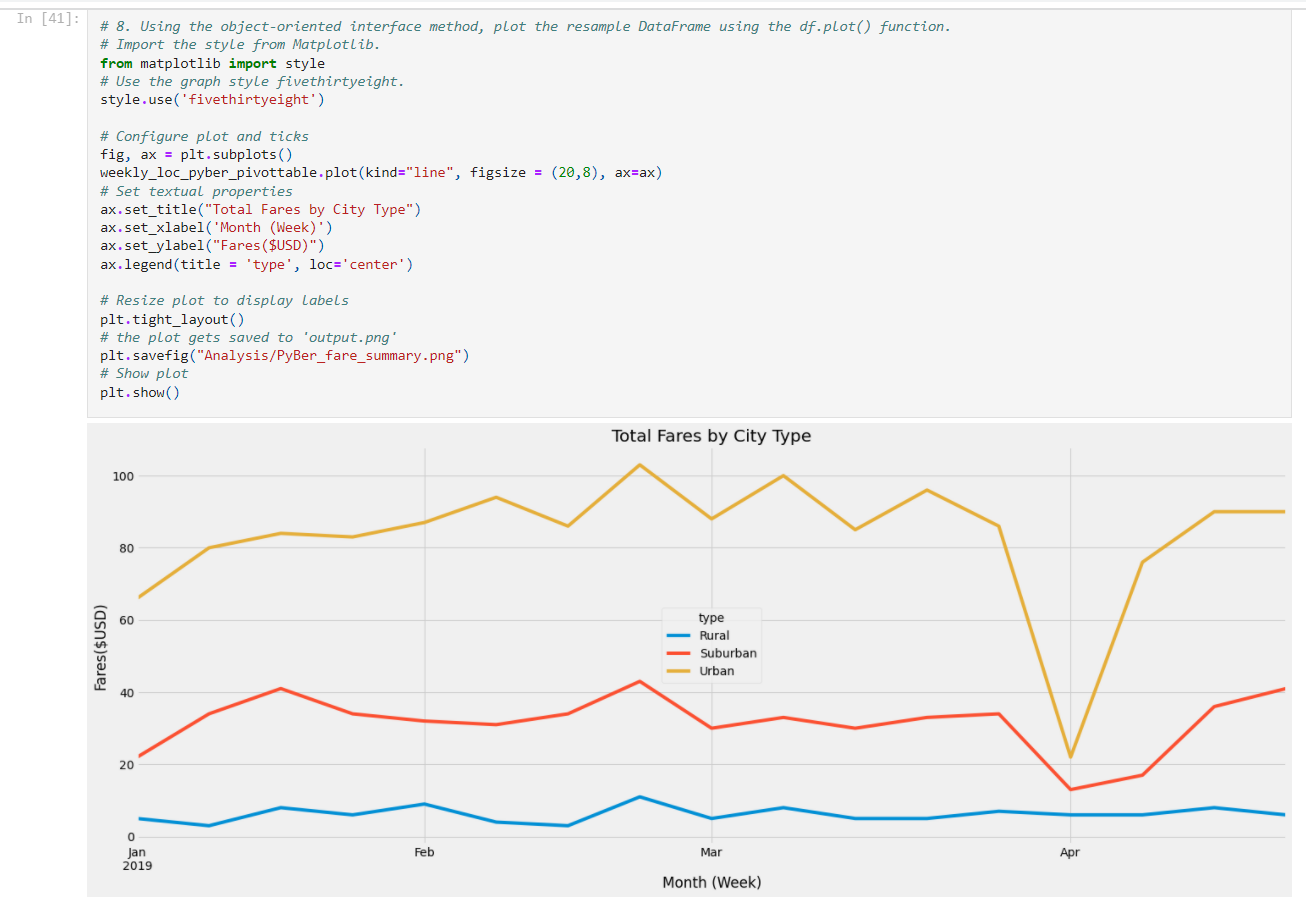Screen dimensions: 1306x901
Task: Click the yellow Urban line at its peak
Action: click(x=640, y=464)
